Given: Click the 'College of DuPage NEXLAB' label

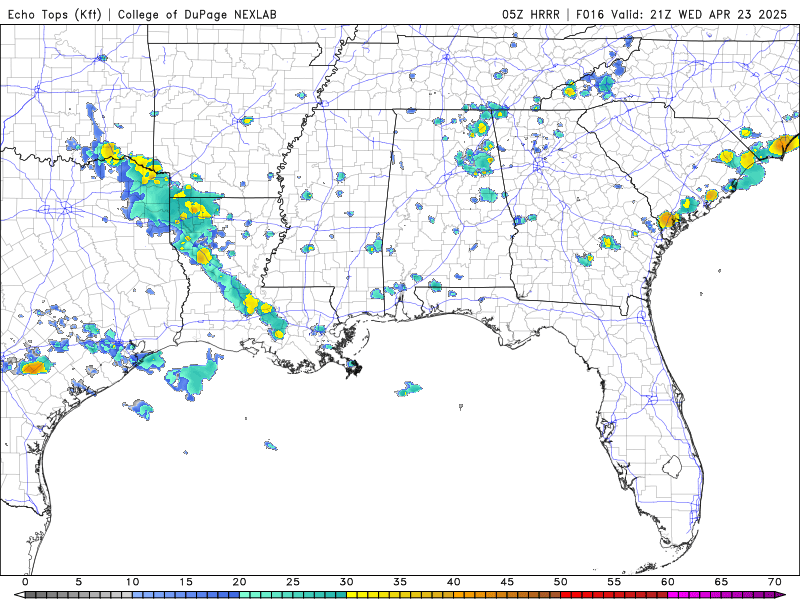Looking at the screenshot, I should [x=197, y=14].
